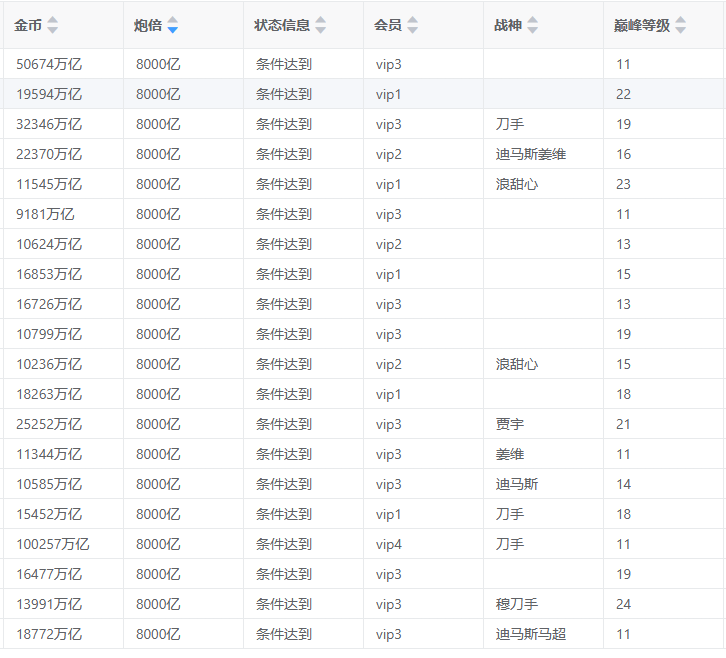The height and width of the screenshot is (658, 726).
Task: Click the sort icon next to 金币
Action: (53, 25)
